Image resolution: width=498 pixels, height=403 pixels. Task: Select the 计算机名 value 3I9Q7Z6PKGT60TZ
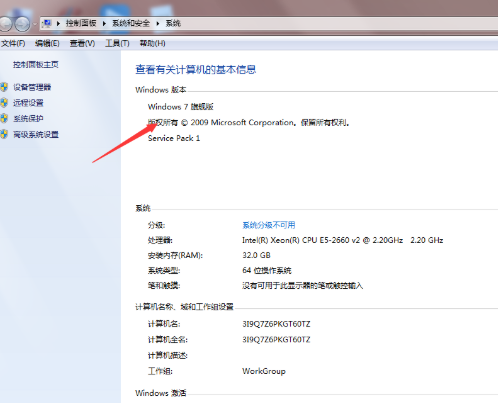coord(276,324)
